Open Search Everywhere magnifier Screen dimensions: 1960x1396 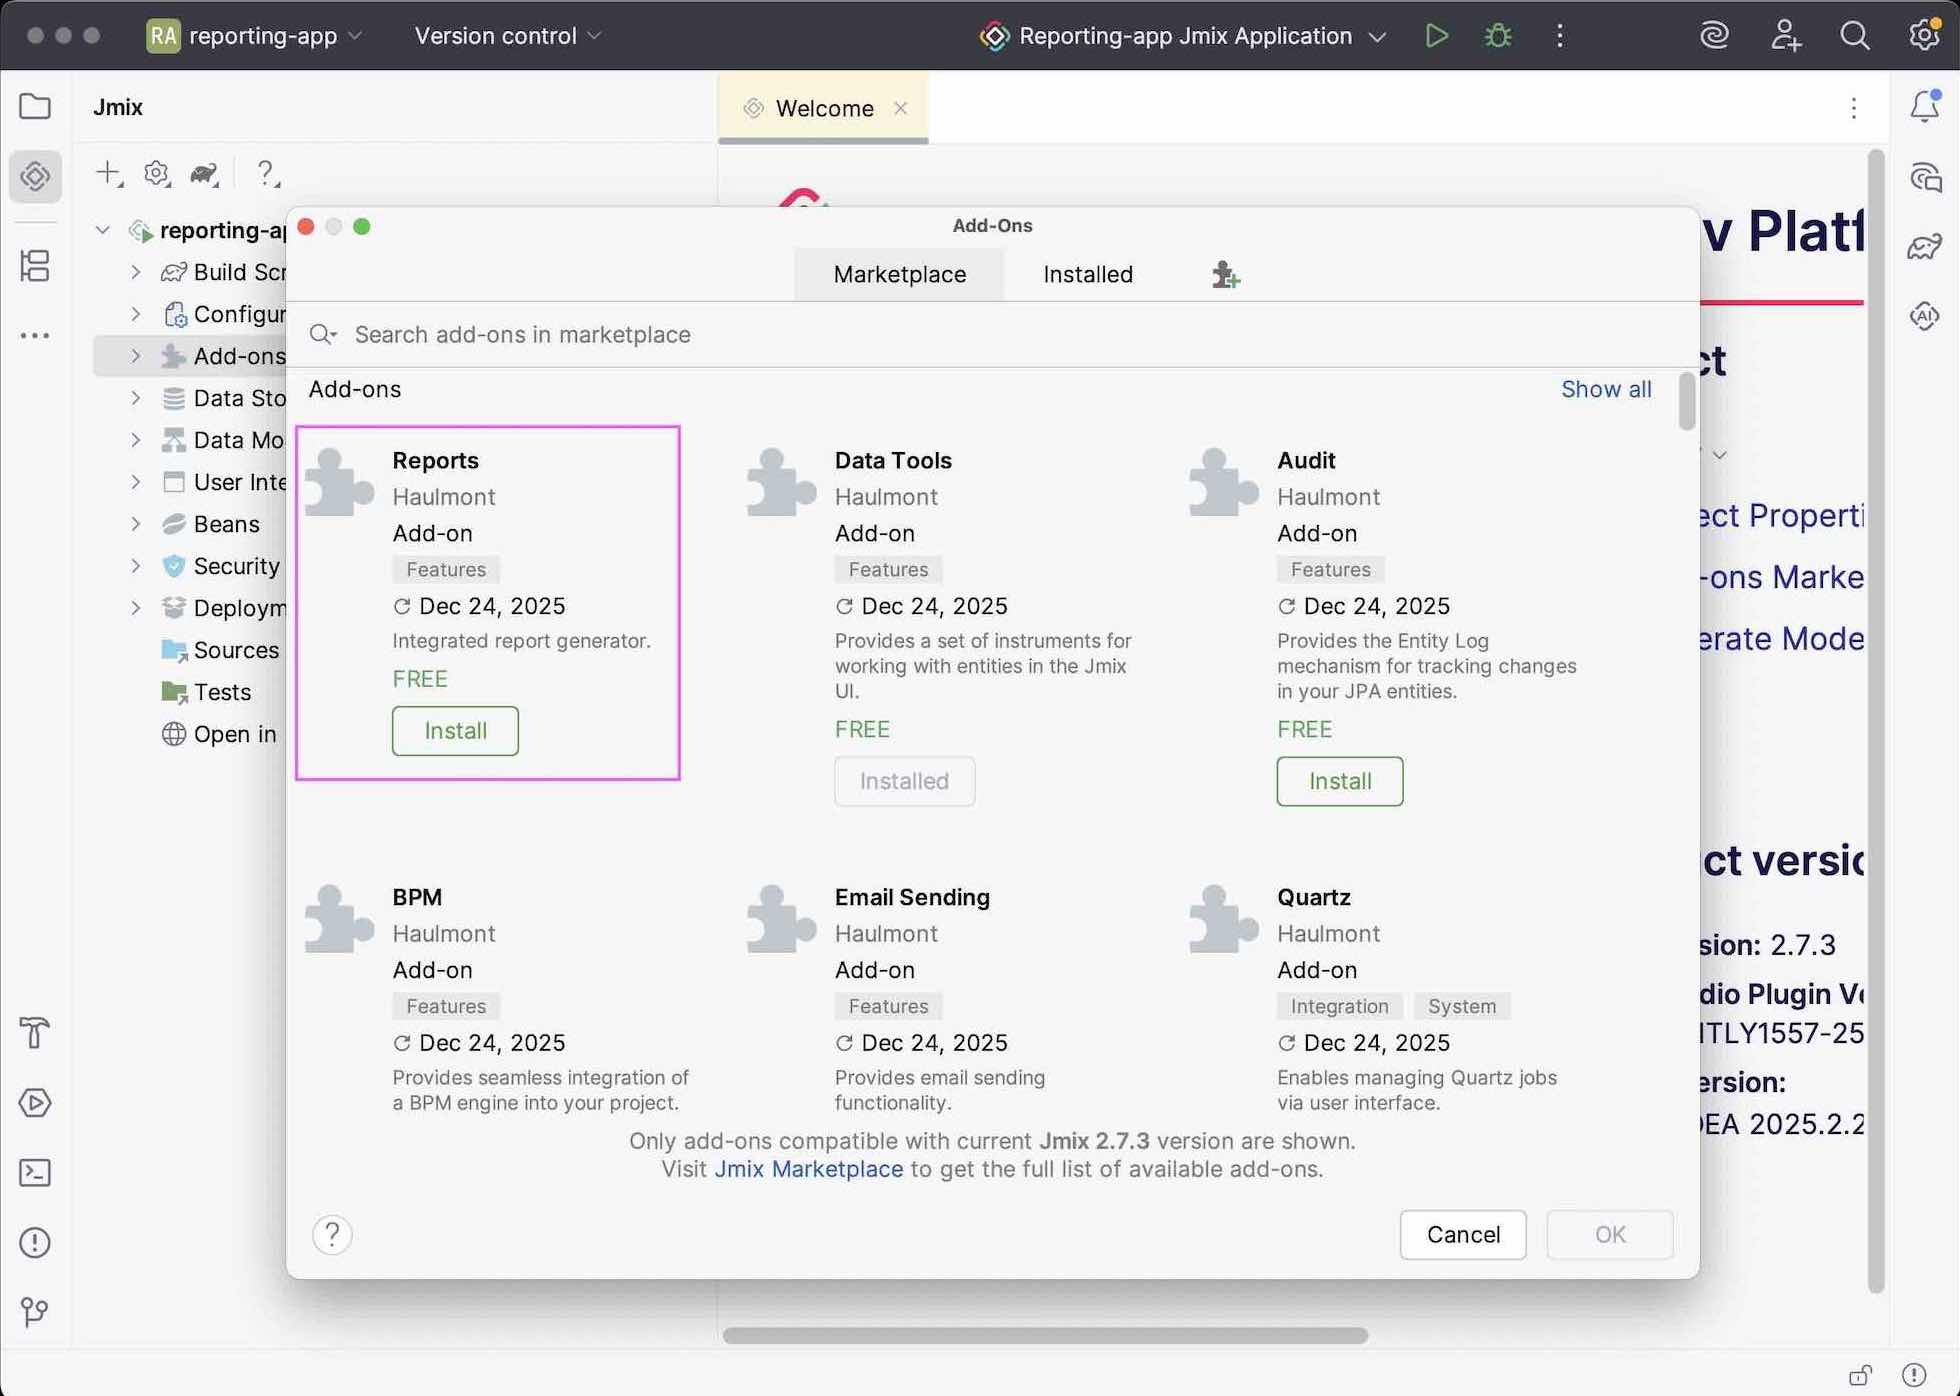tap(1855, 36)
